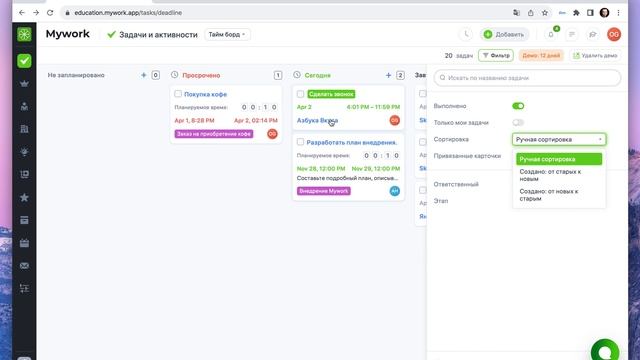Image resolution: width=640 pixels, height=360 pixels.
Task: Open the graduation cap learning icon
Action: 593,34
